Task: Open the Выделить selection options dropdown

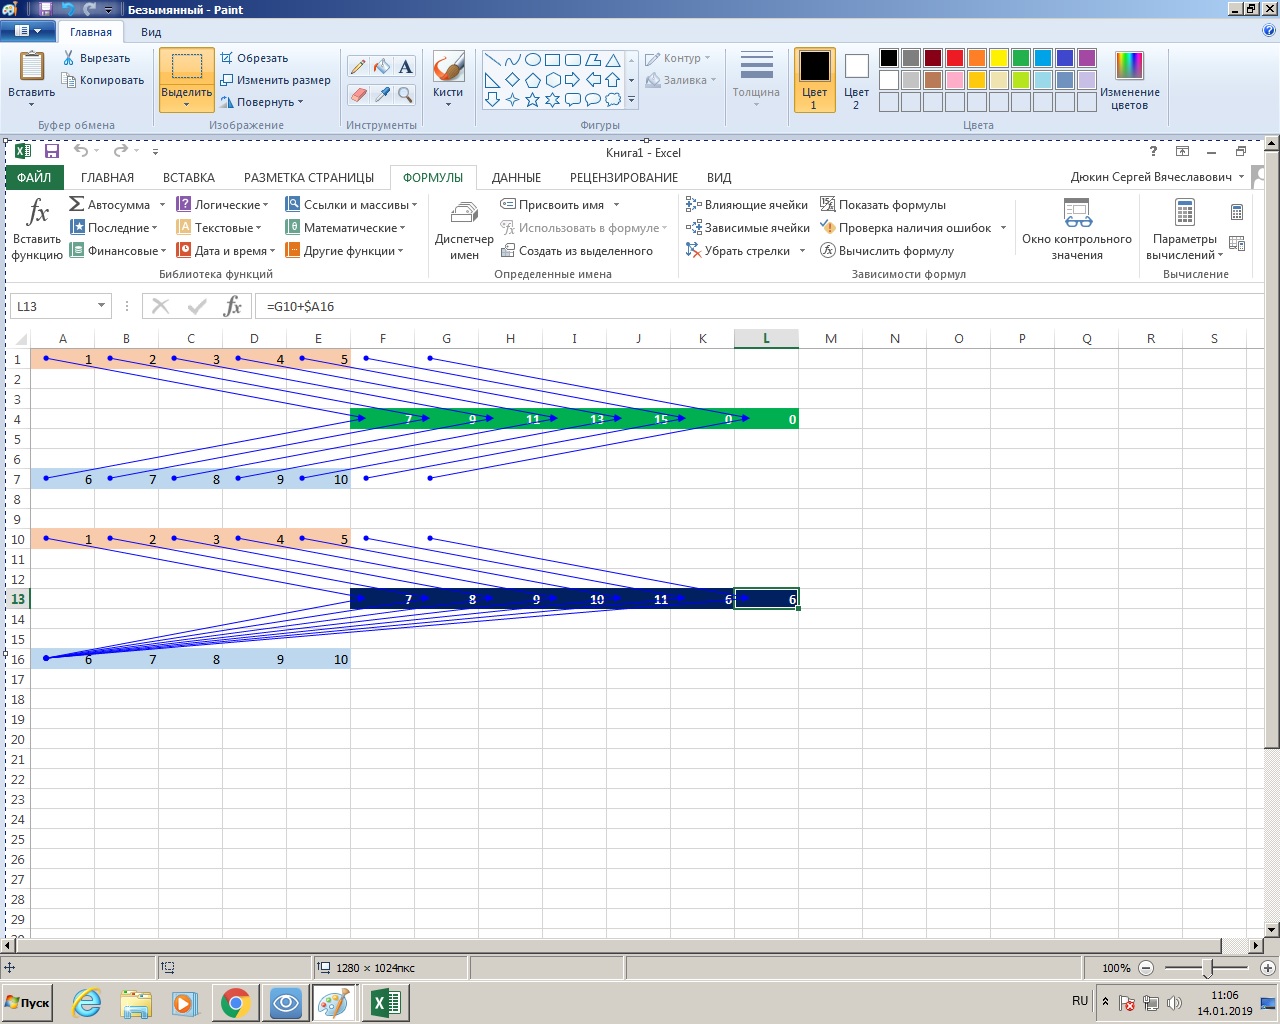Action: tap(186, 104)
